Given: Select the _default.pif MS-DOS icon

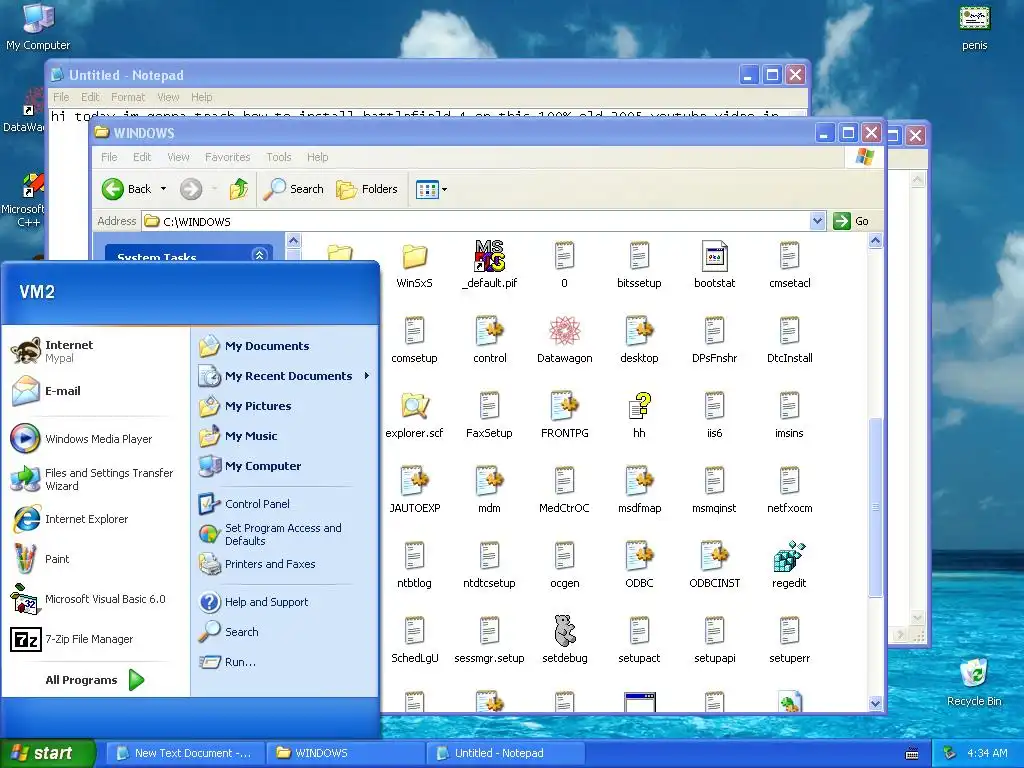Looking at the screenshot, I should click(x=490, y=256).
